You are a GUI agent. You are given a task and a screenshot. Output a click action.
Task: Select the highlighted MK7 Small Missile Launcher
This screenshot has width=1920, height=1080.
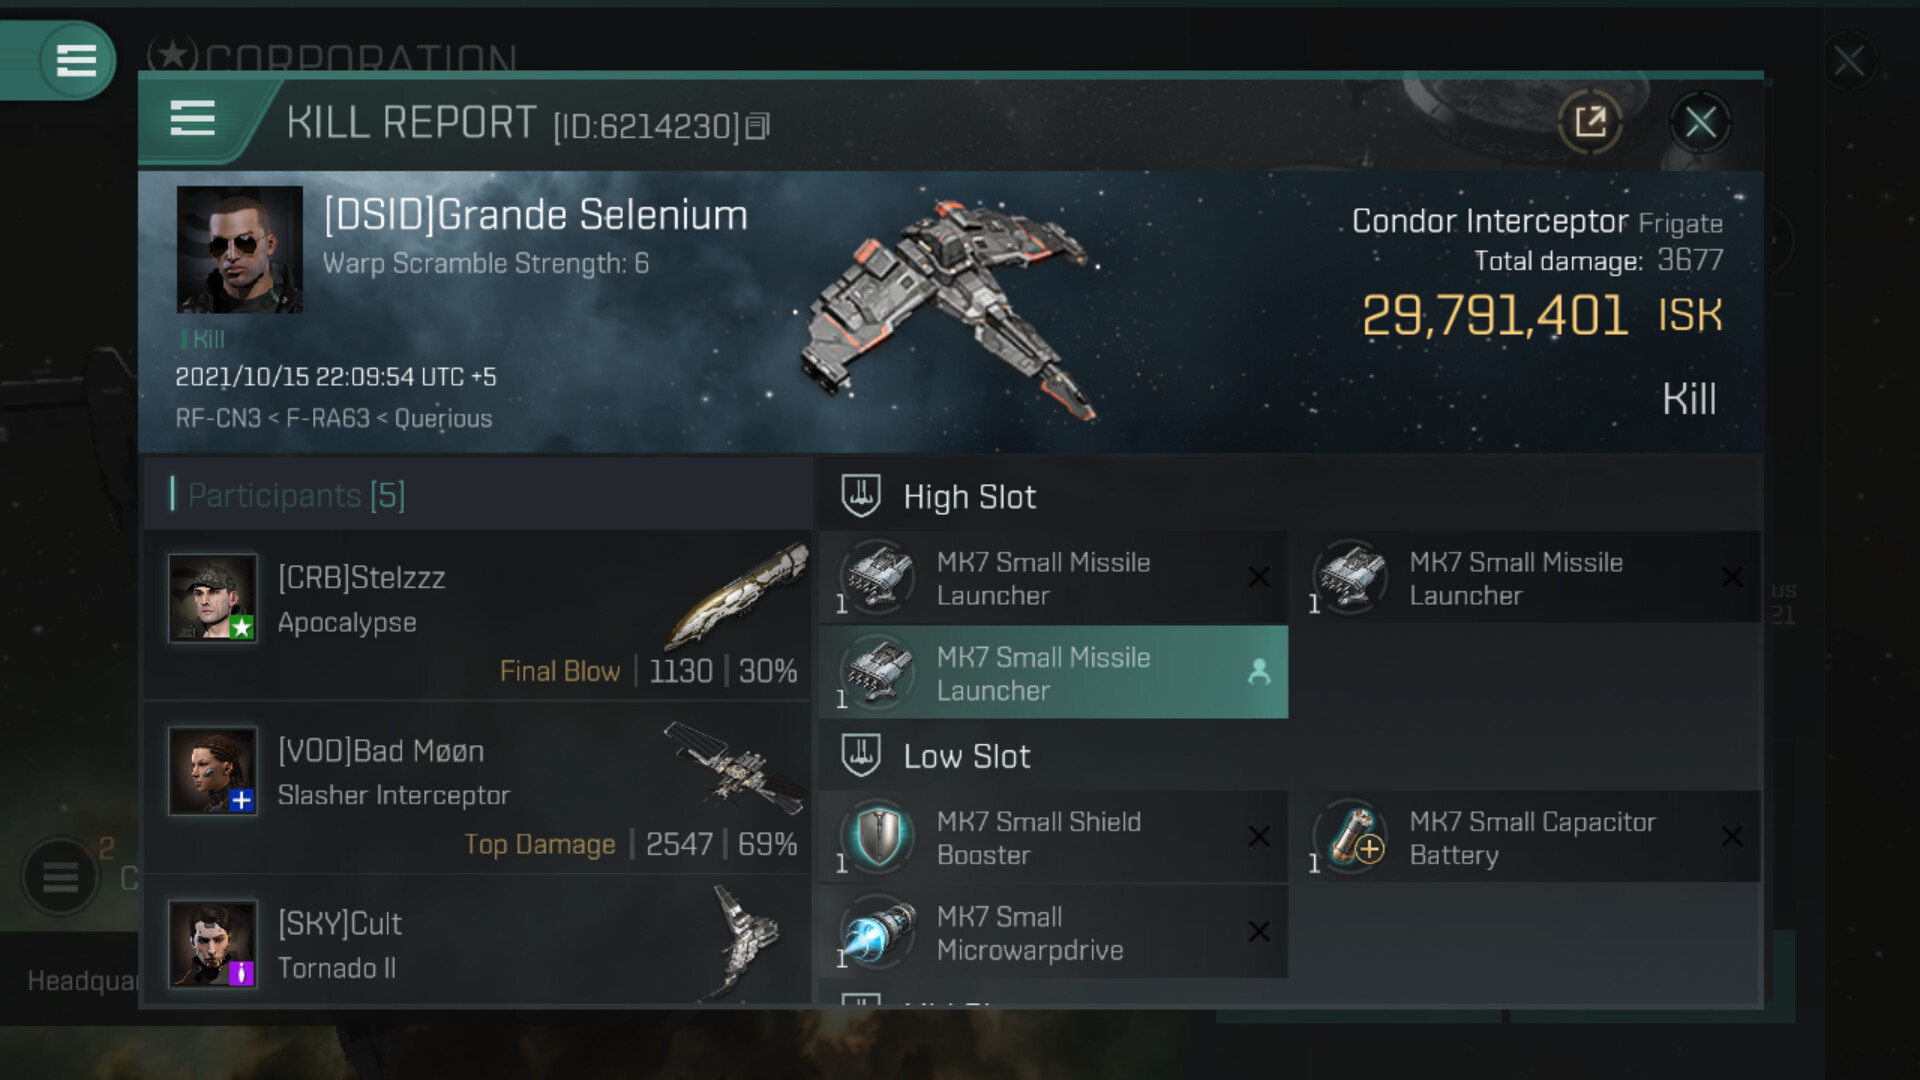1052,673
